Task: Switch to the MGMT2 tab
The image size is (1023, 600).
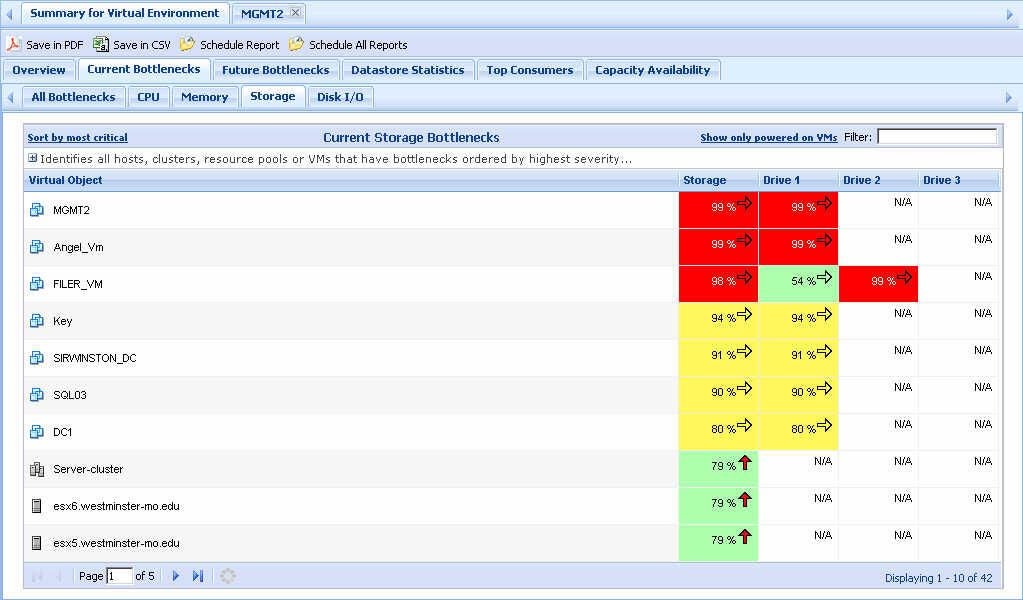Action: tap(262, 14)
